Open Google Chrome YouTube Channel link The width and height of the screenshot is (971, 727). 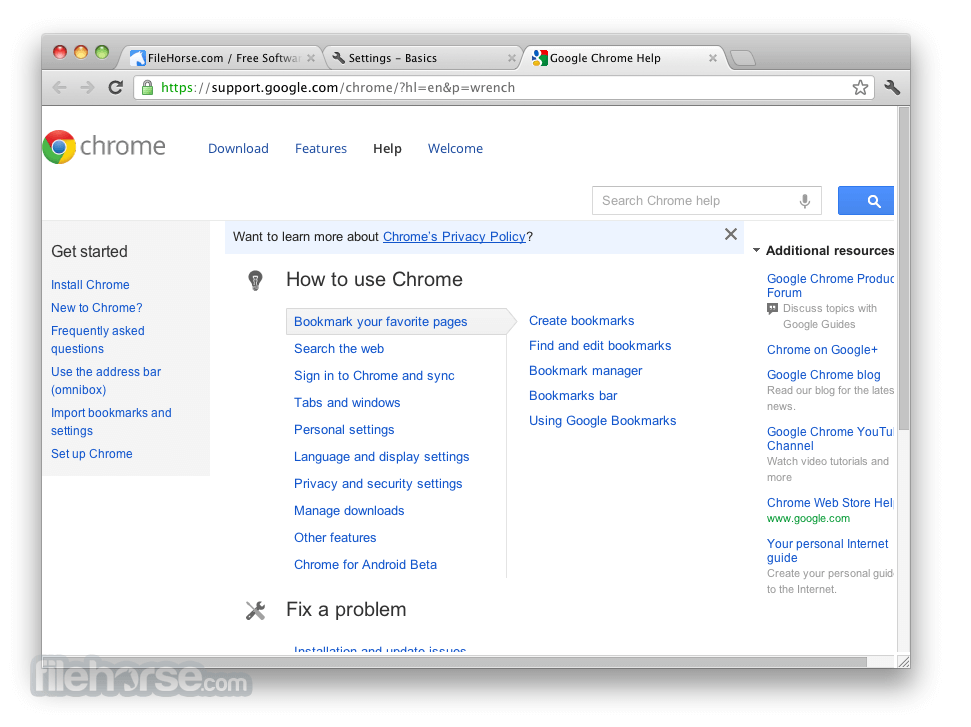830,438
